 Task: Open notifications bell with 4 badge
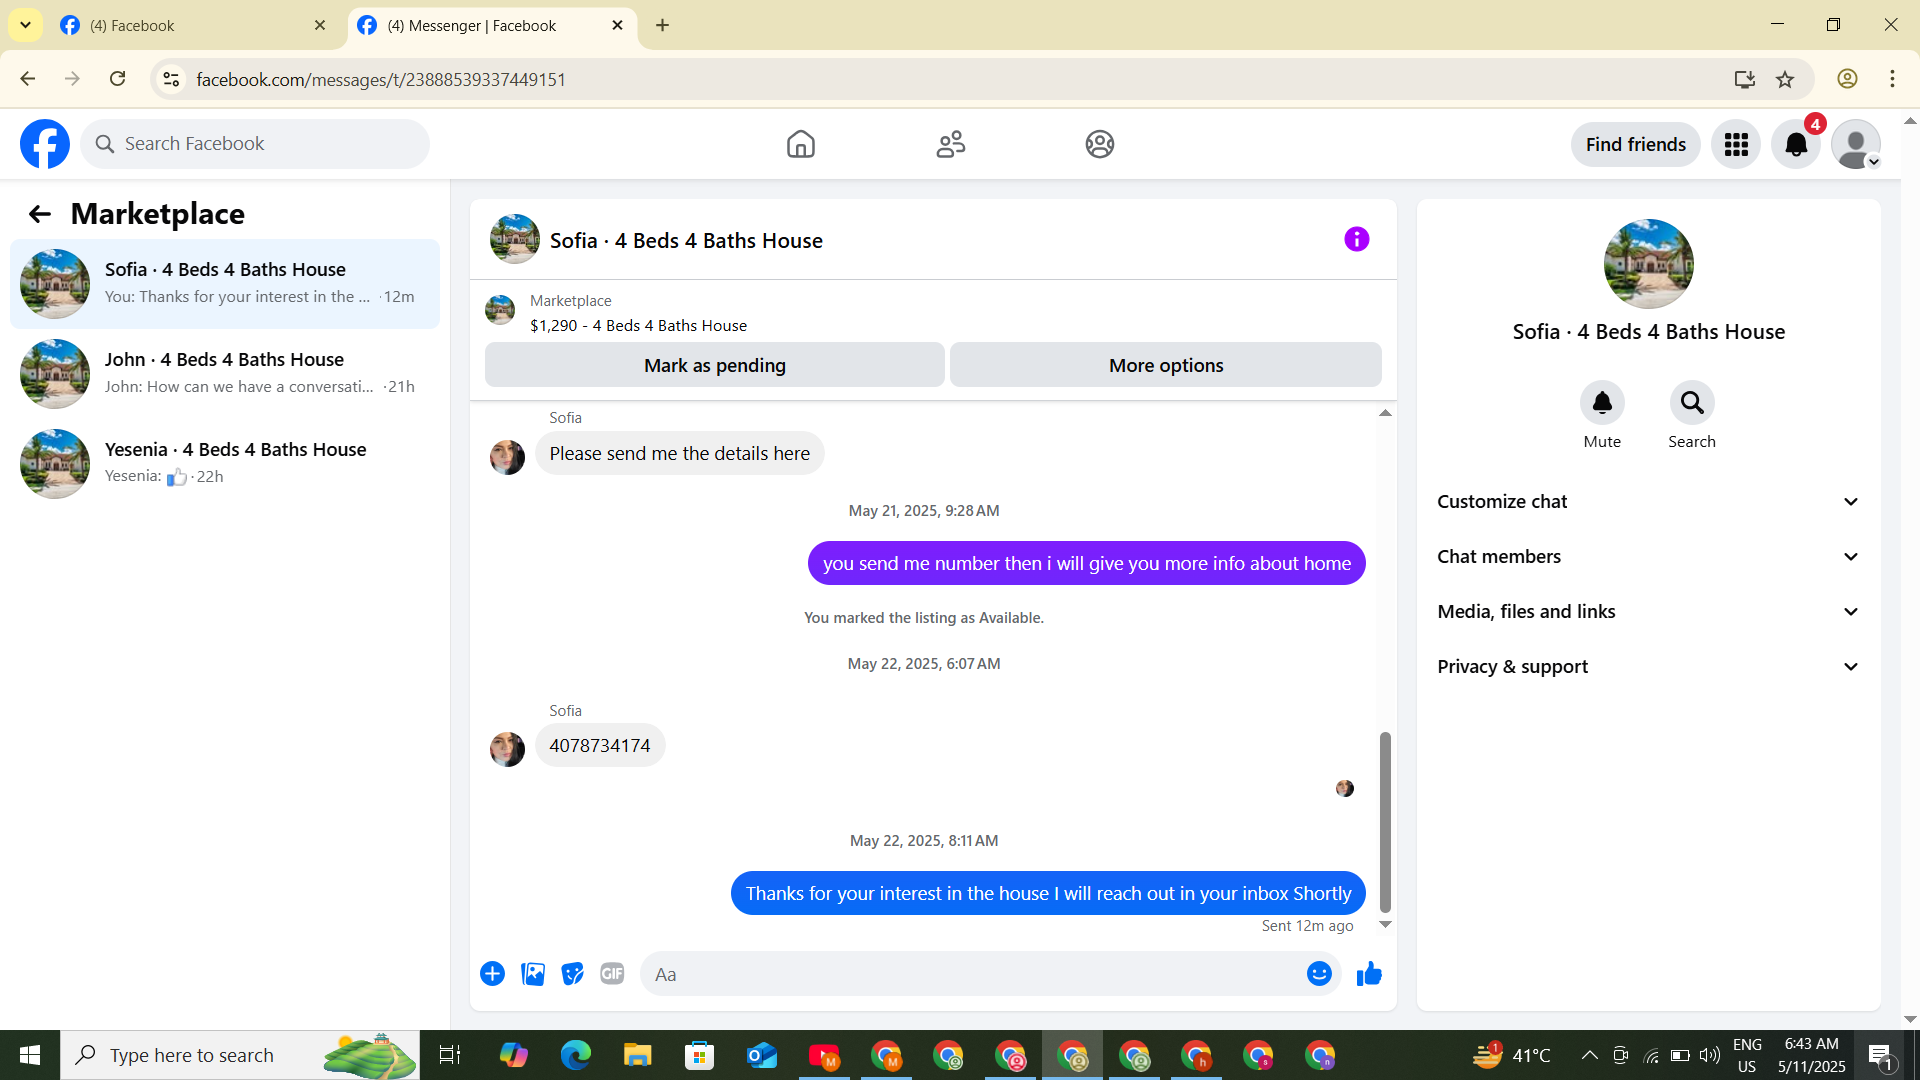point(1796,145)
